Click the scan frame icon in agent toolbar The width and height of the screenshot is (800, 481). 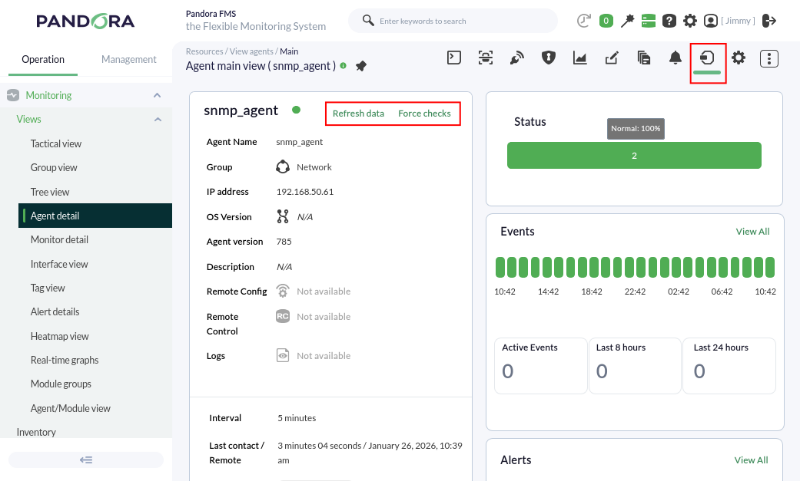[485, 58]
